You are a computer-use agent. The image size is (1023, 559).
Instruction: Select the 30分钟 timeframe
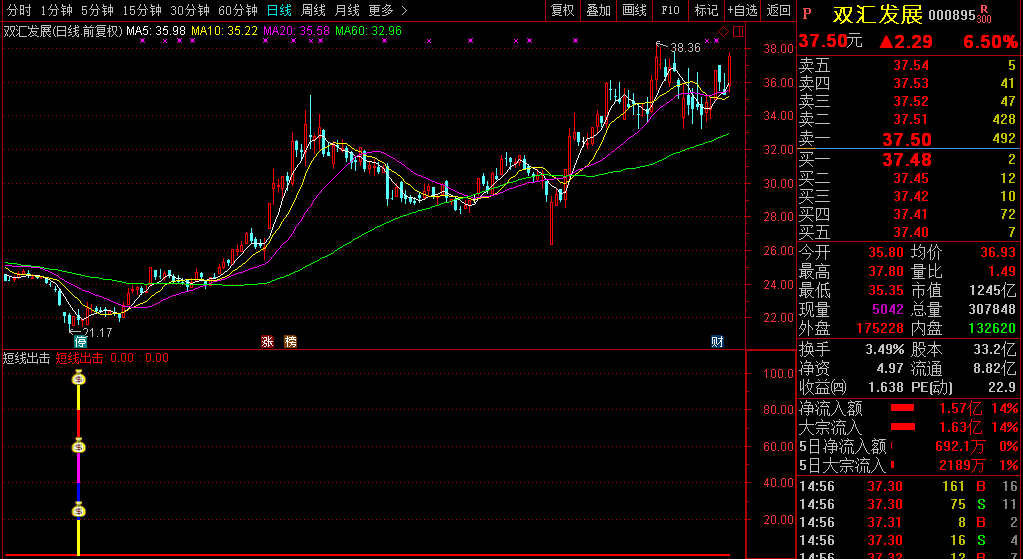click(190, 10)
